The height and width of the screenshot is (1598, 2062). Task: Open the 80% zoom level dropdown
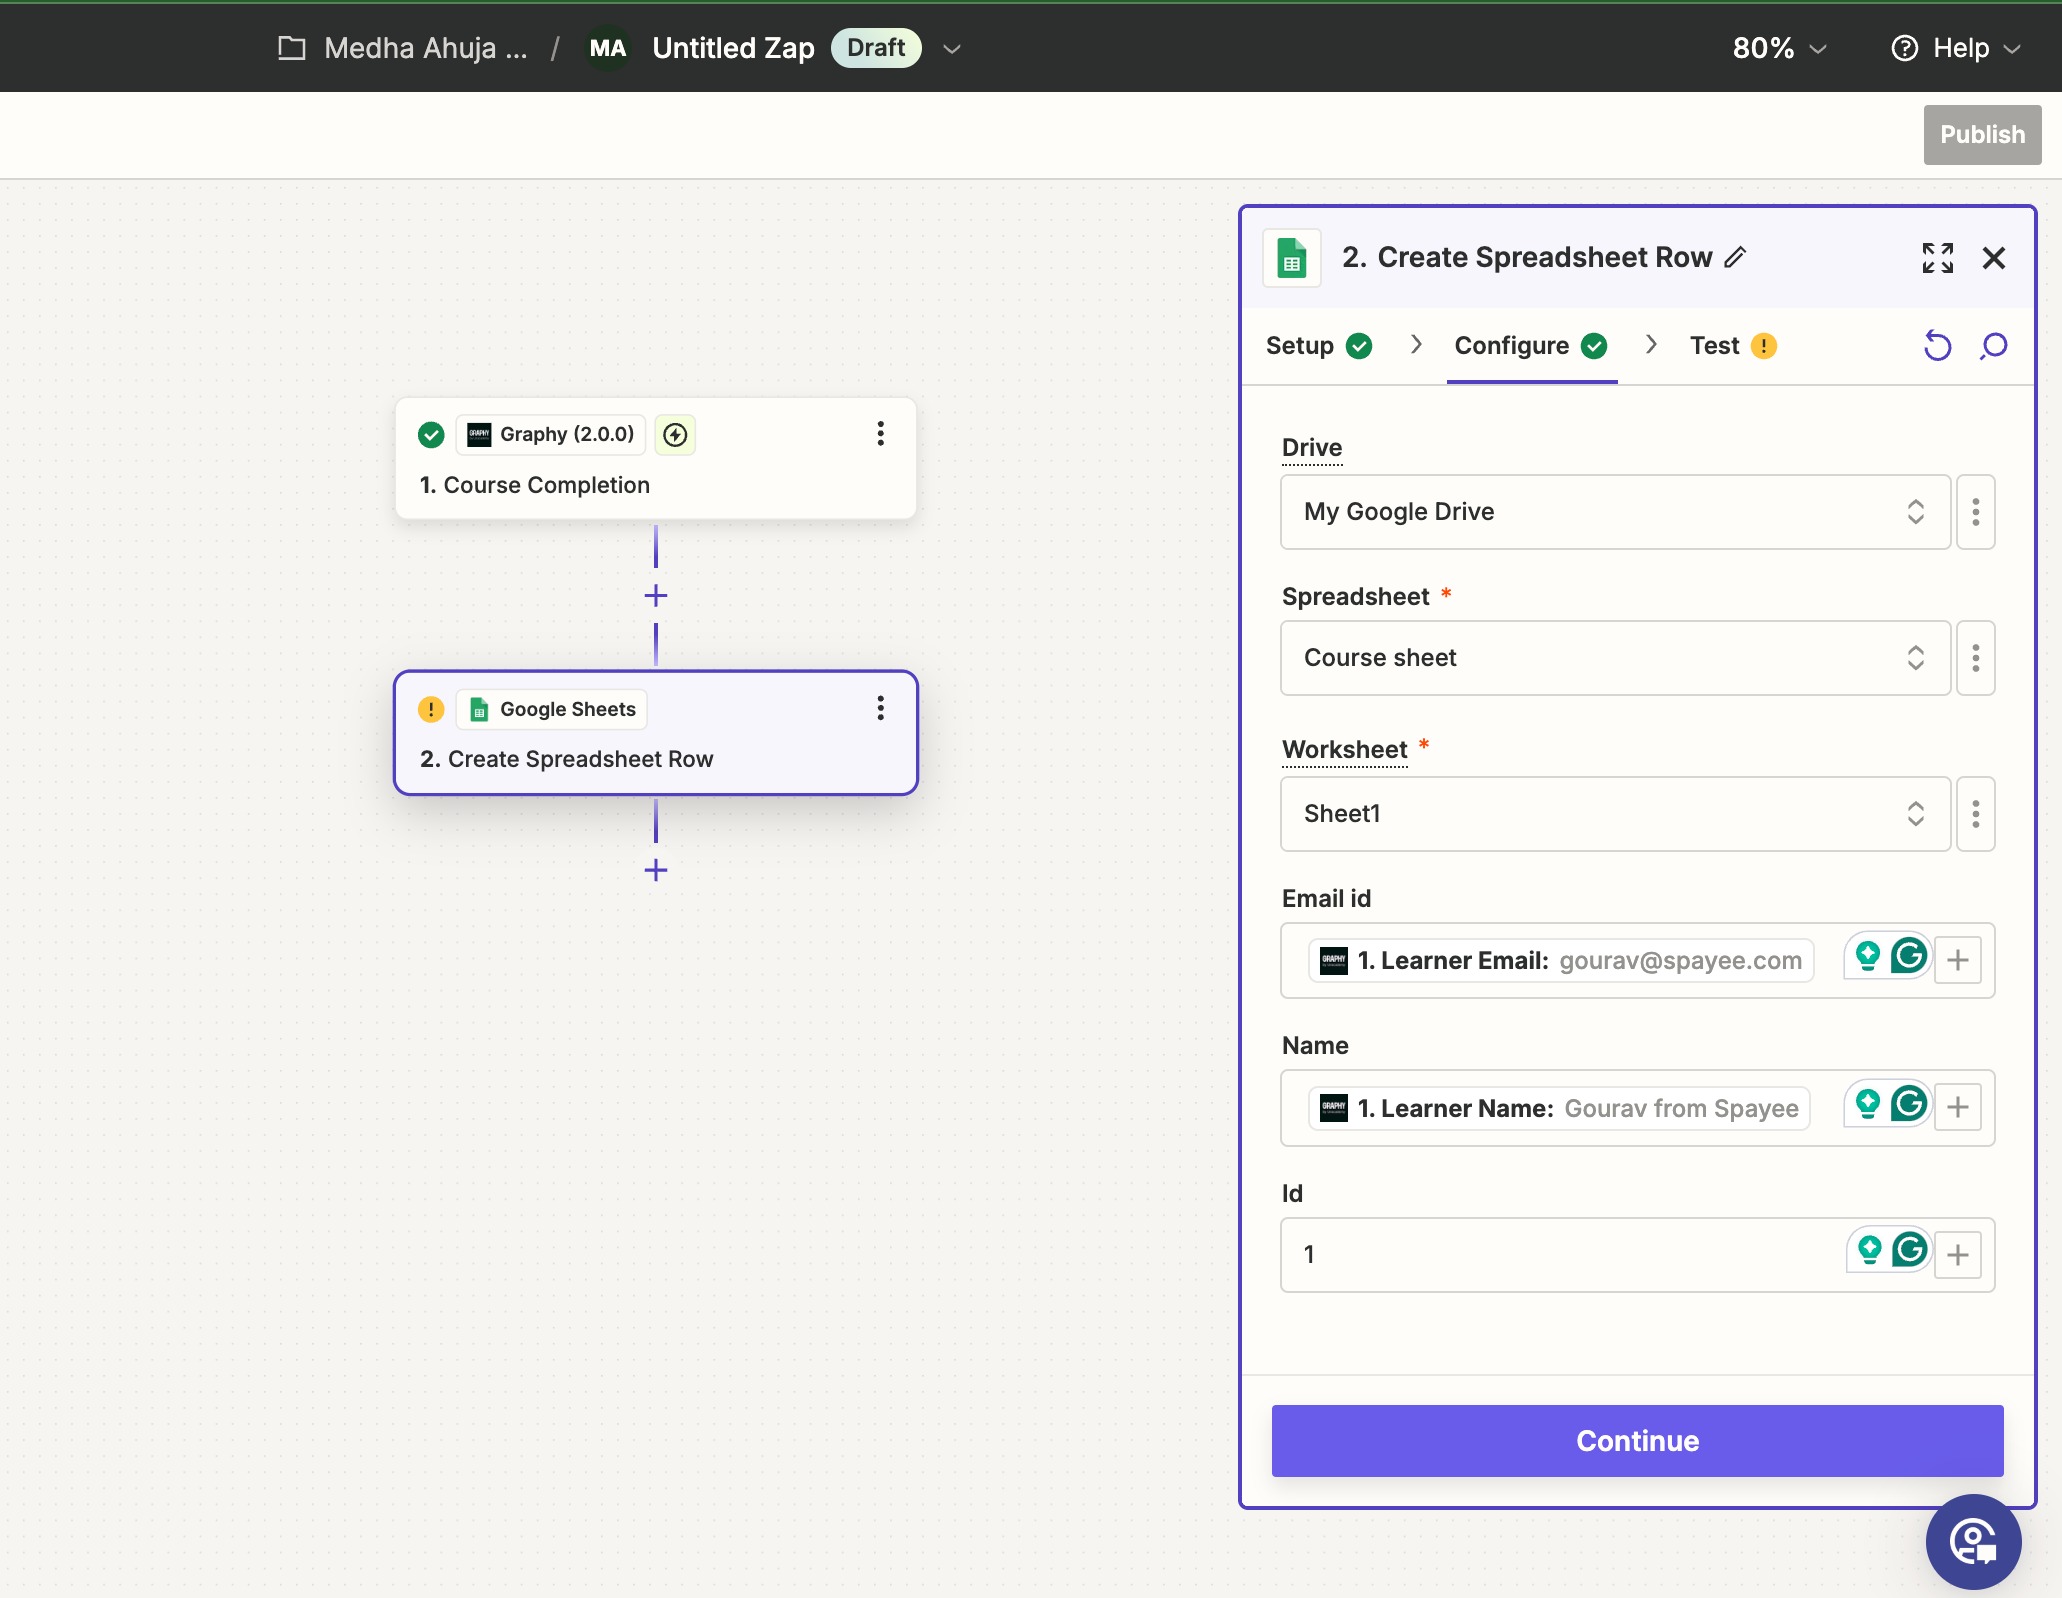click(1779, 48)
